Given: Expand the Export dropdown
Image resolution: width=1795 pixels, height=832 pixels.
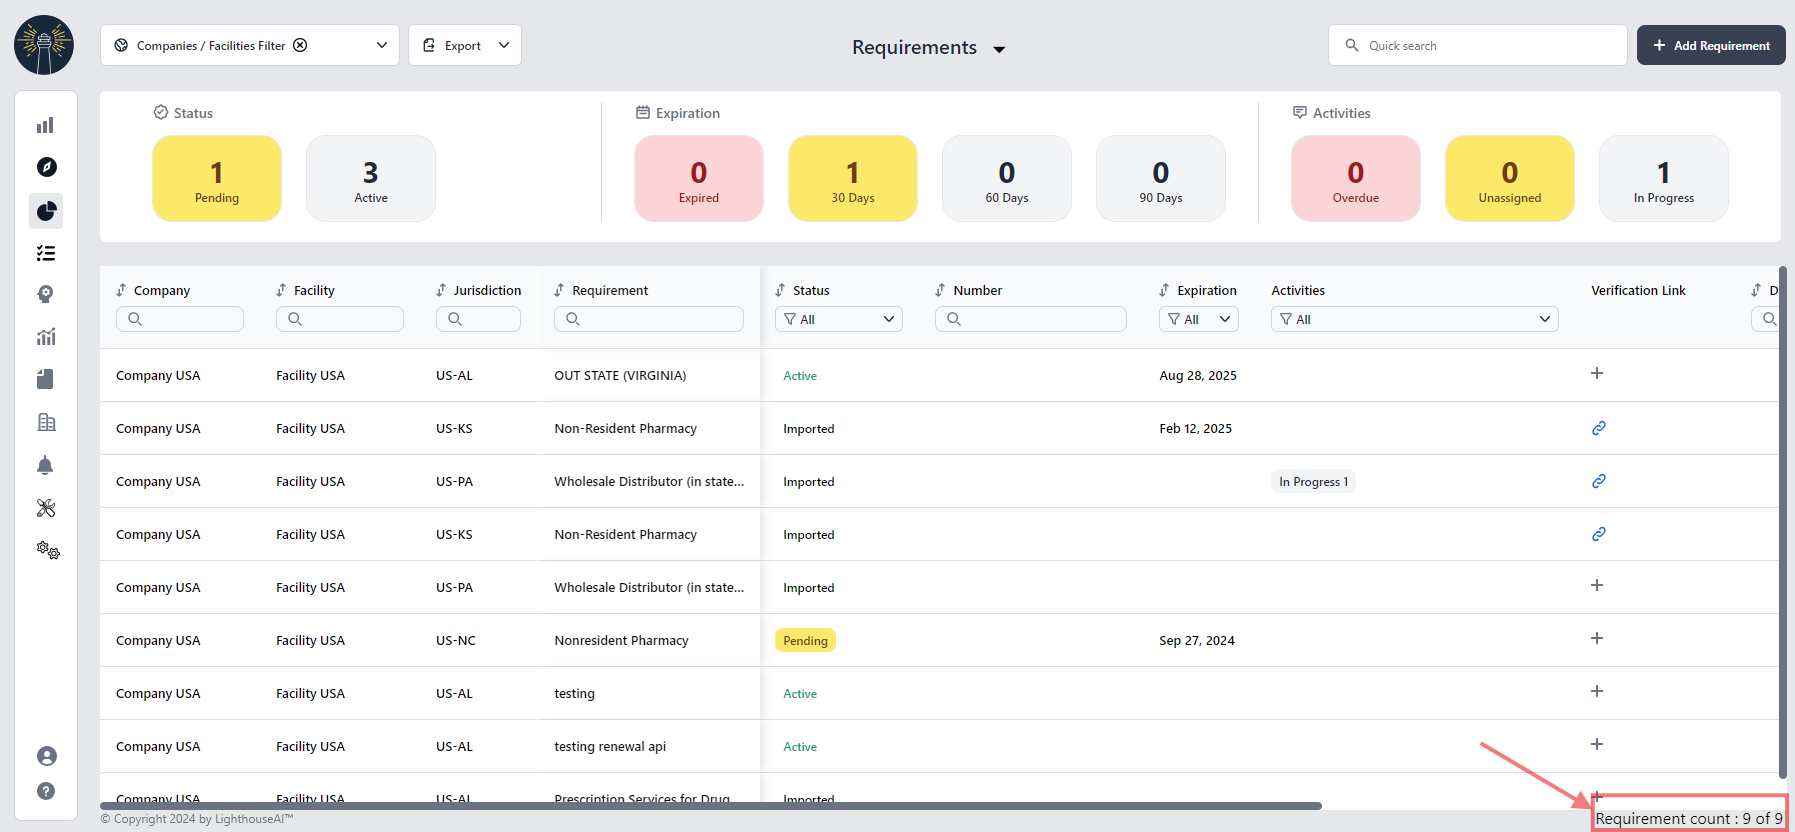Looking at the screenshot, I should [465, 45].
